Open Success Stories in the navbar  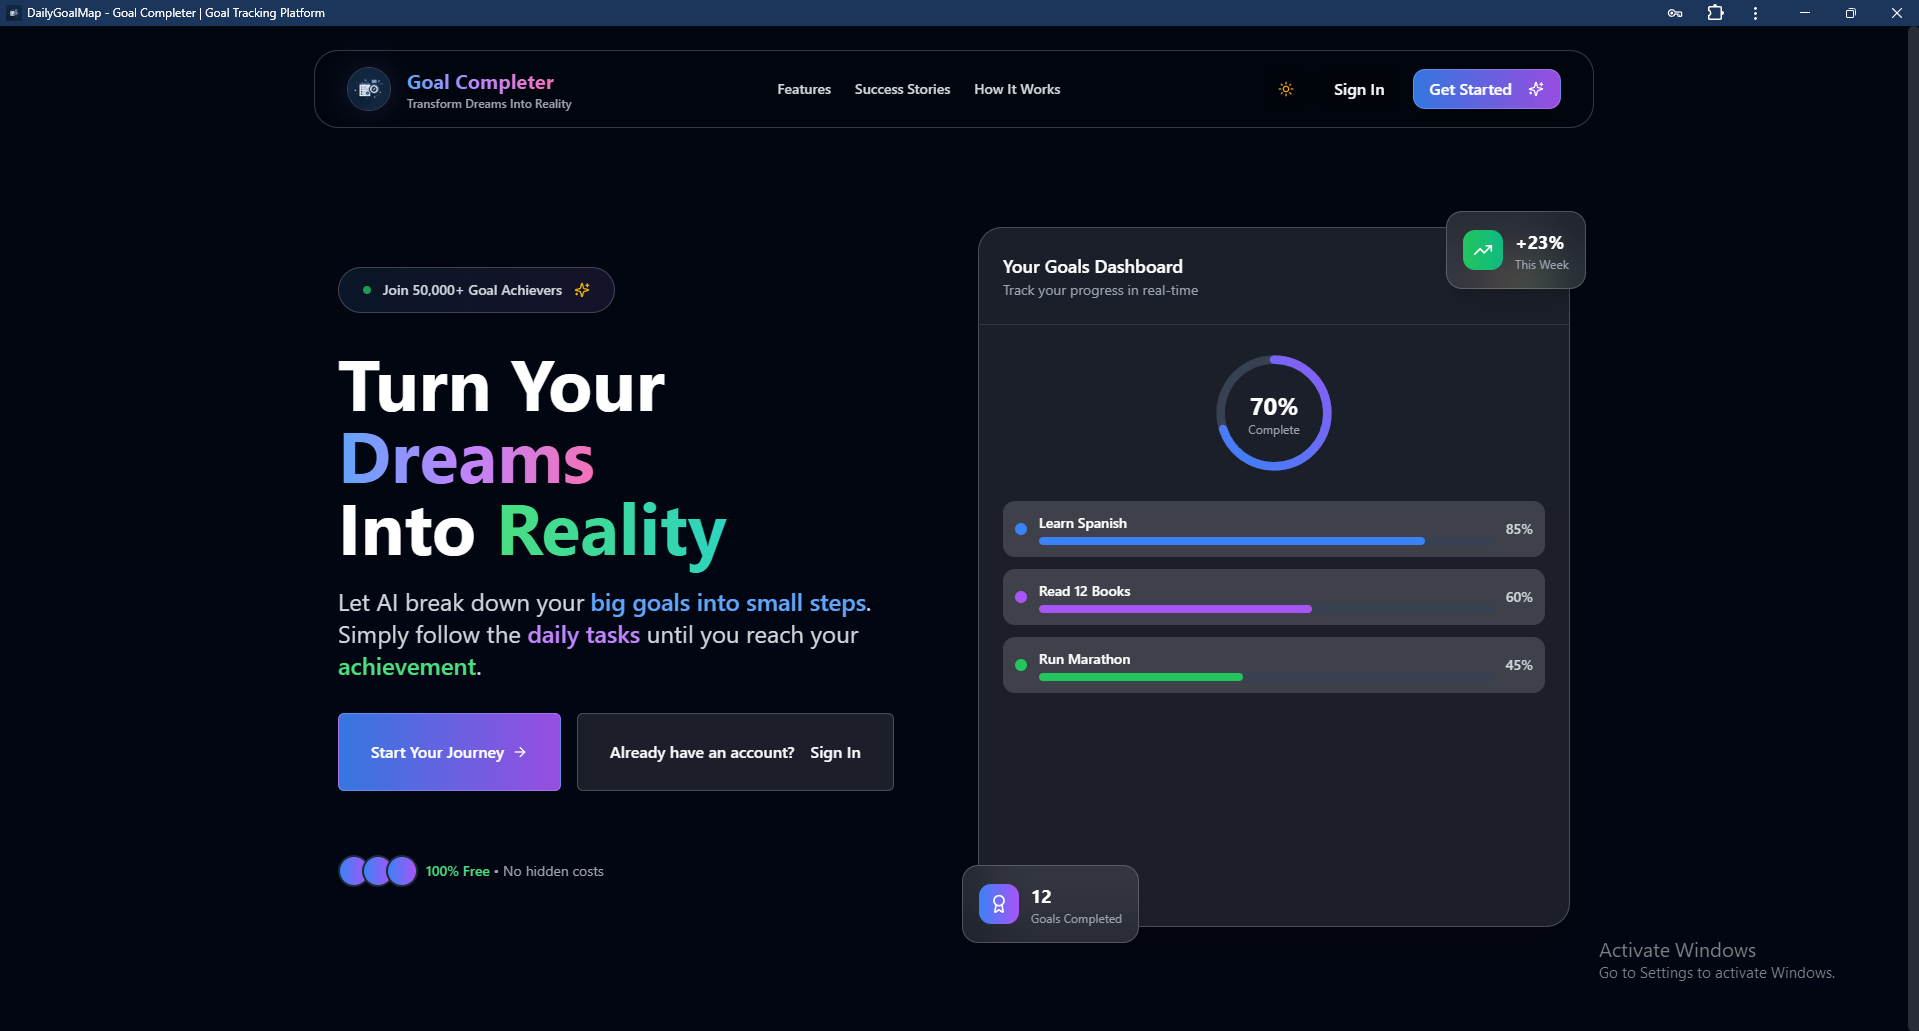coord(902,89)
